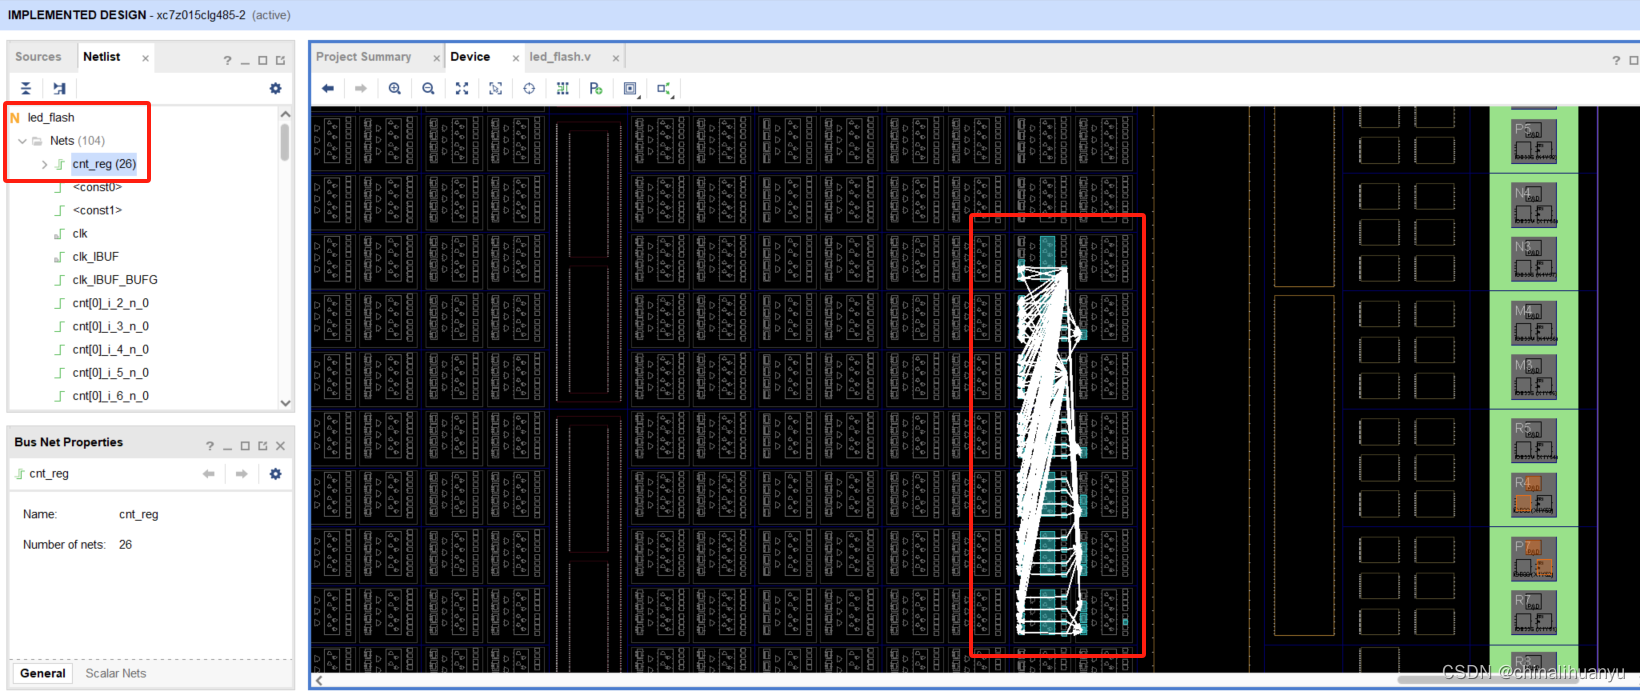The image size is (1640, 692).
Task: Click the Number of nets value 26
Action: click(x=125, y=545)
